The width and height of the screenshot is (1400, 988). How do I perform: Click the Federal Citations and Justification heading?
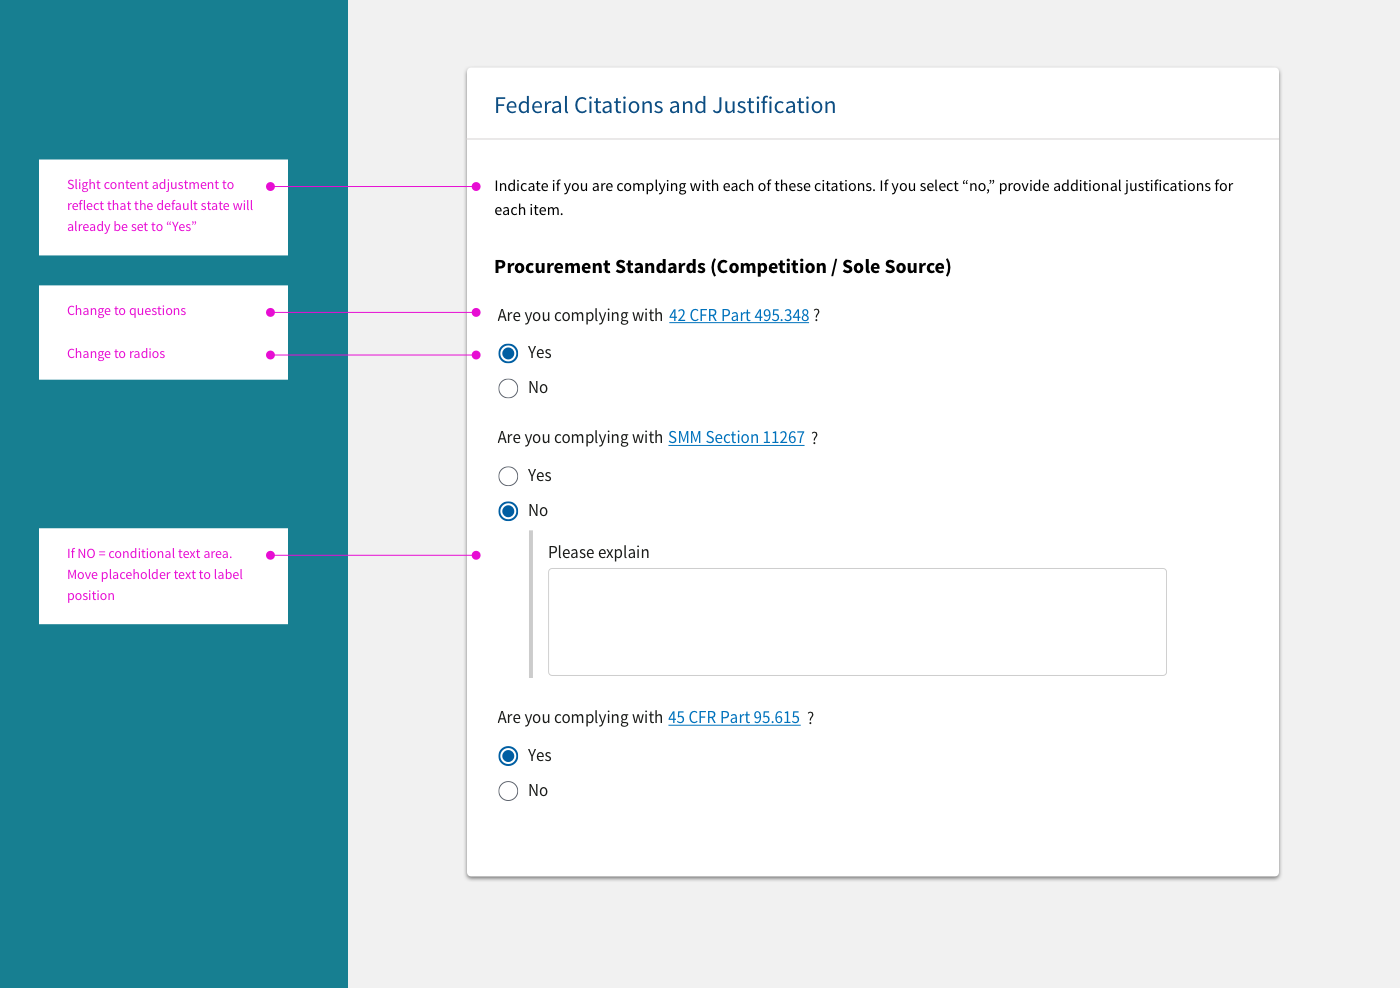pyautogui.click(x=665, y=105)
